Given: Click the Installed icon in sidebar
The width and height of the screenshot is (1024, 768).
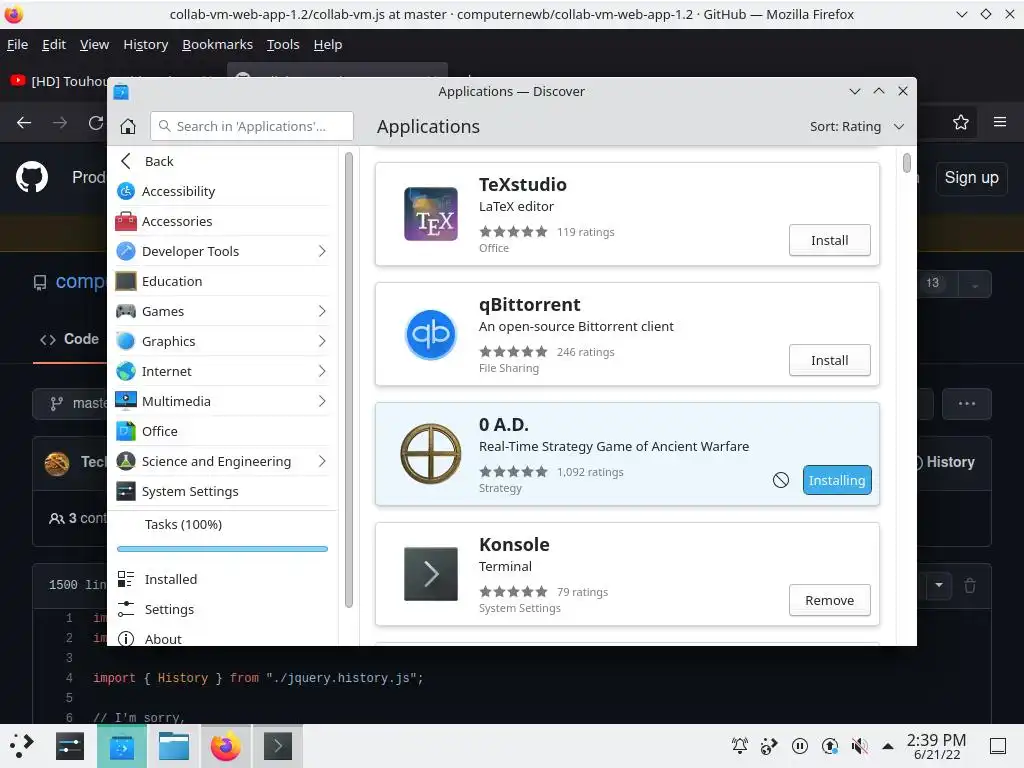Looking at the screenshot, I should click(x=125, y=579).
